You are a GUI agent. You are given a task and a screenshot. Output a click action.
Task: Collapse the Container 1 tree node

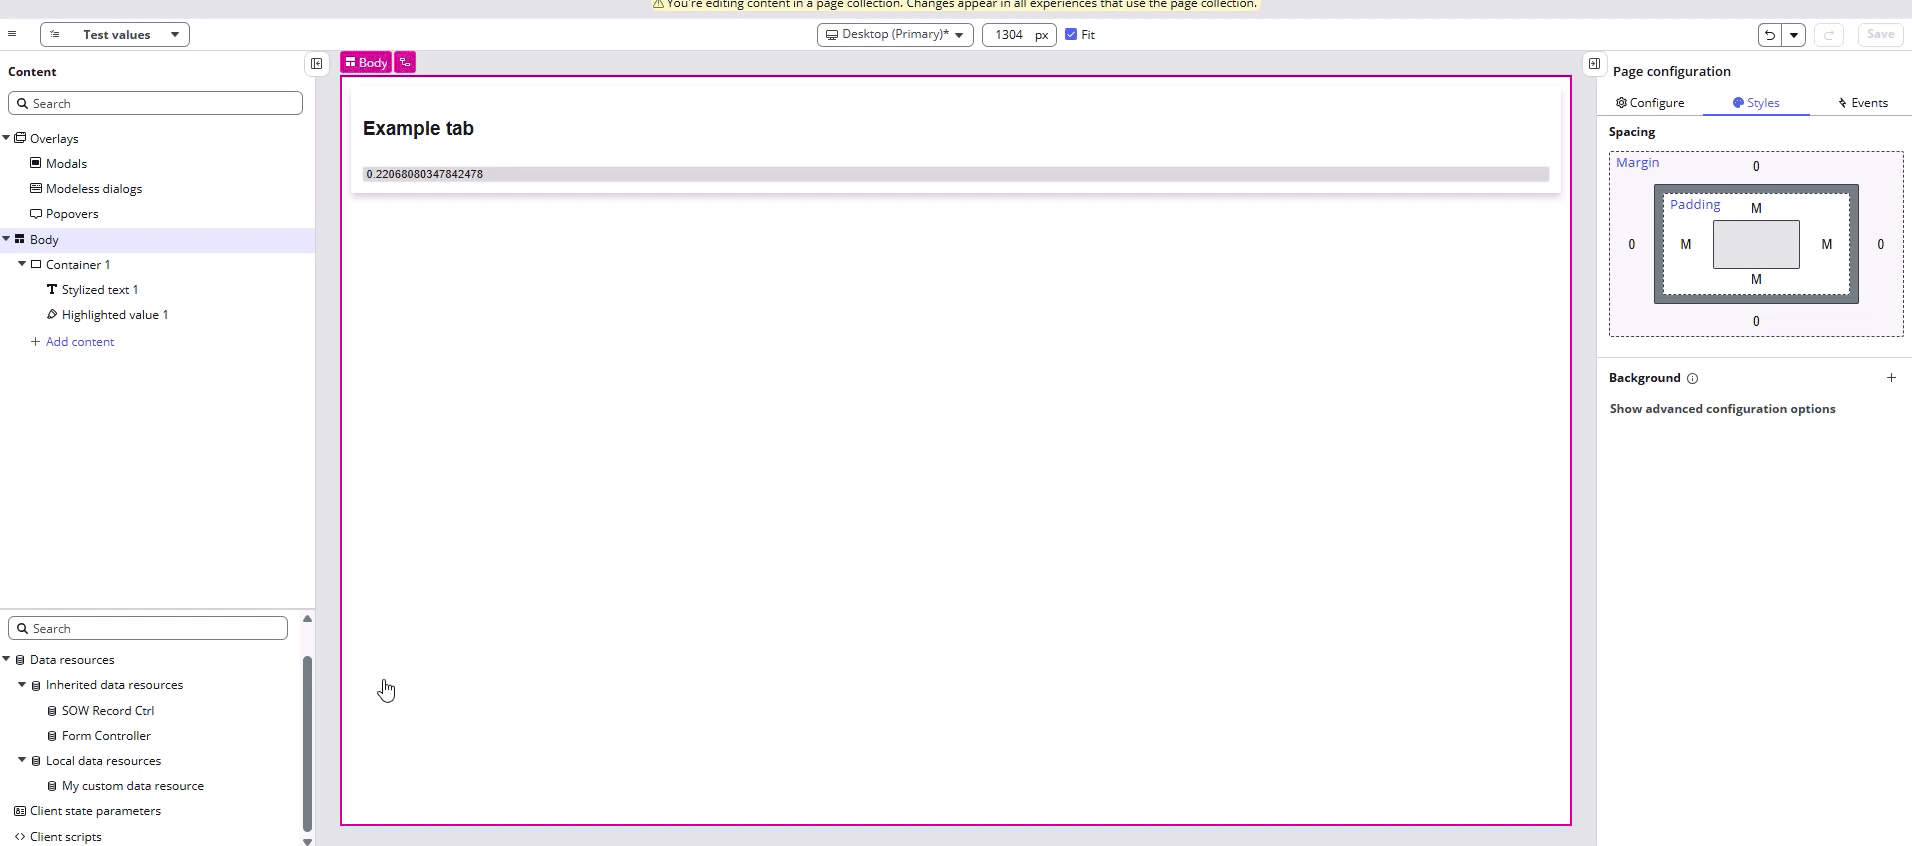[22, 264]
